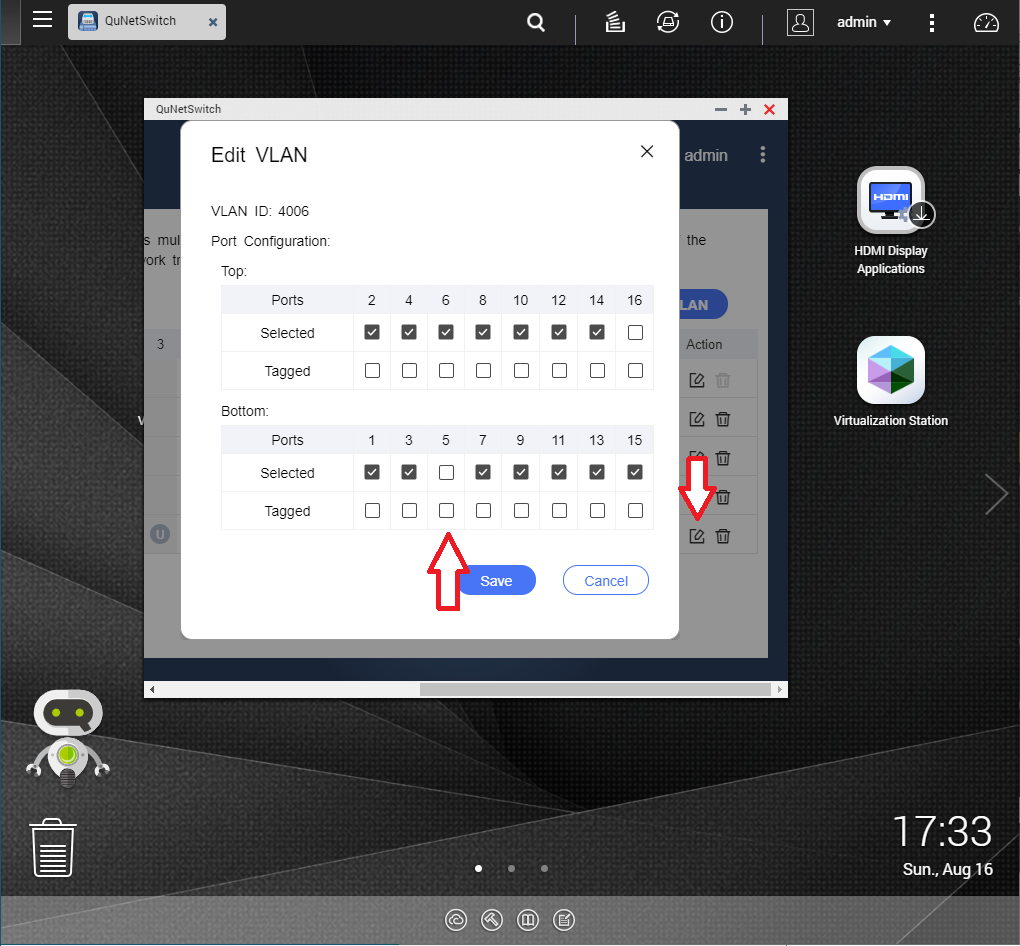Open the desktop recycle bin
The image size is (1020, 946).
[x=53, y=848]
